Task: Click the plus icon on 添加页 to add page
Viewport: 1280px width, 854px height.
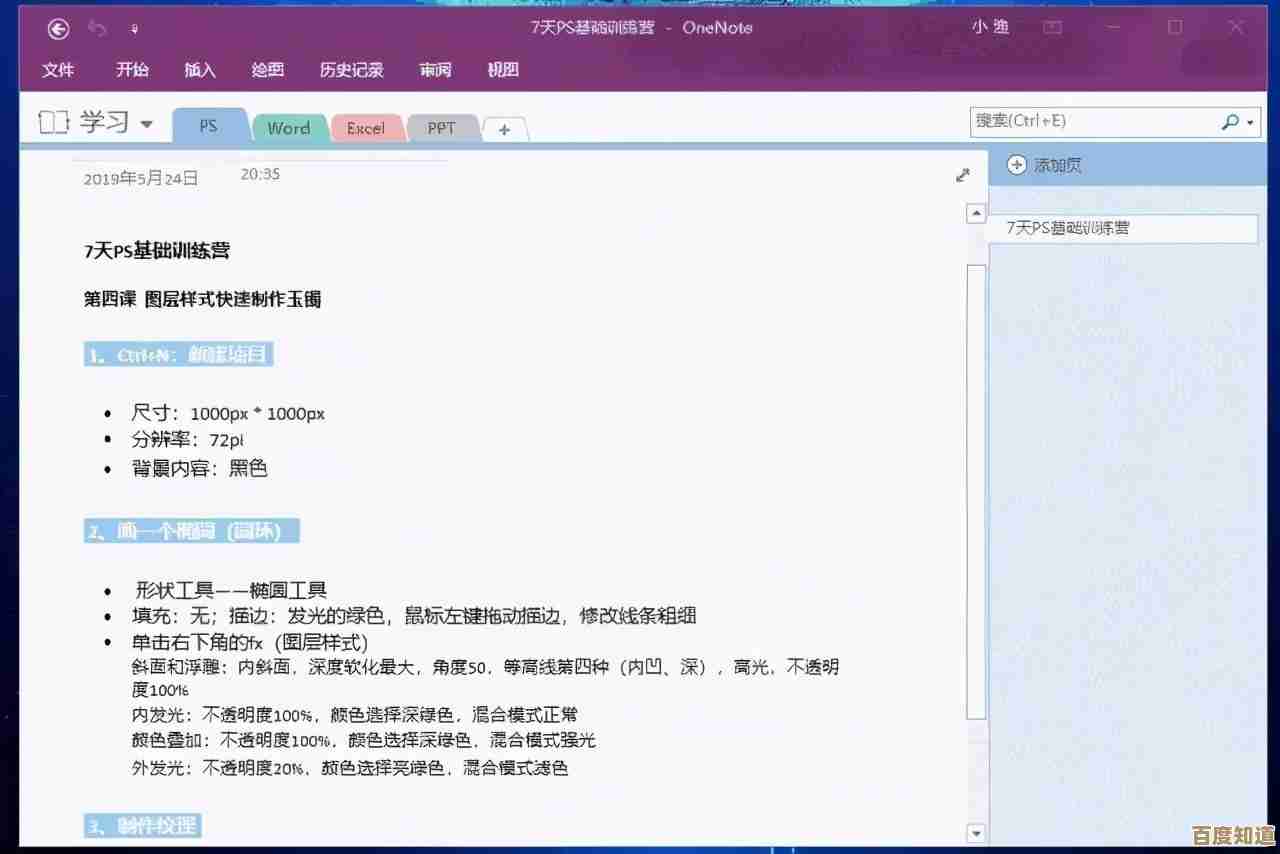Action: point(1016,164)
